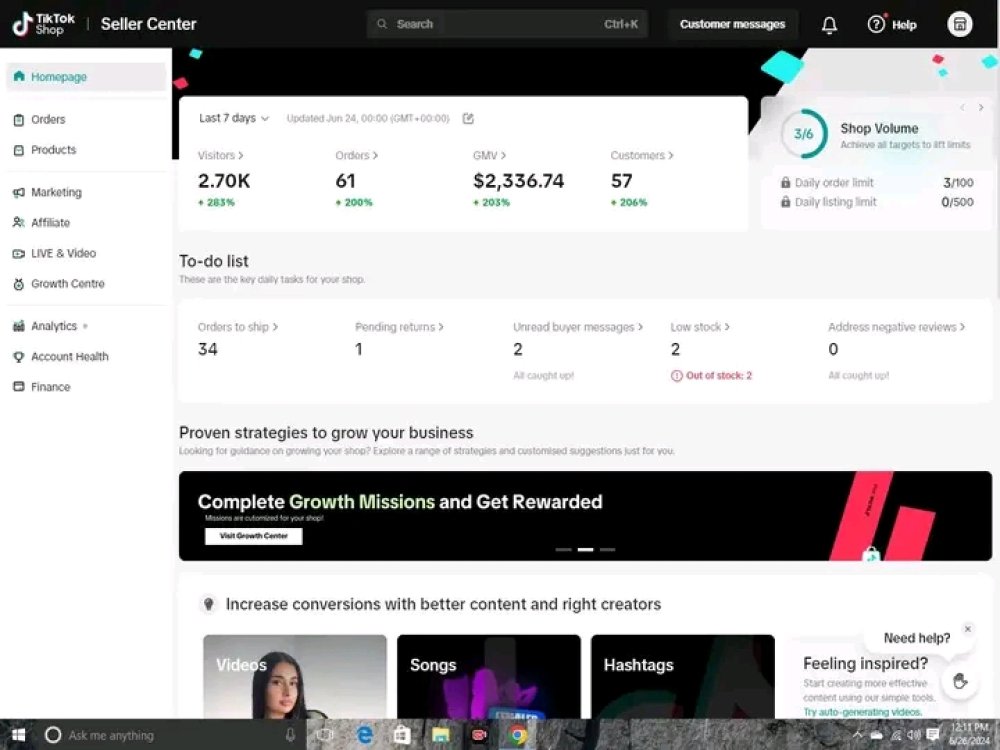The image size is (1000, 750).
Task: Click the TikTok Shop logo
Action: 43,24
